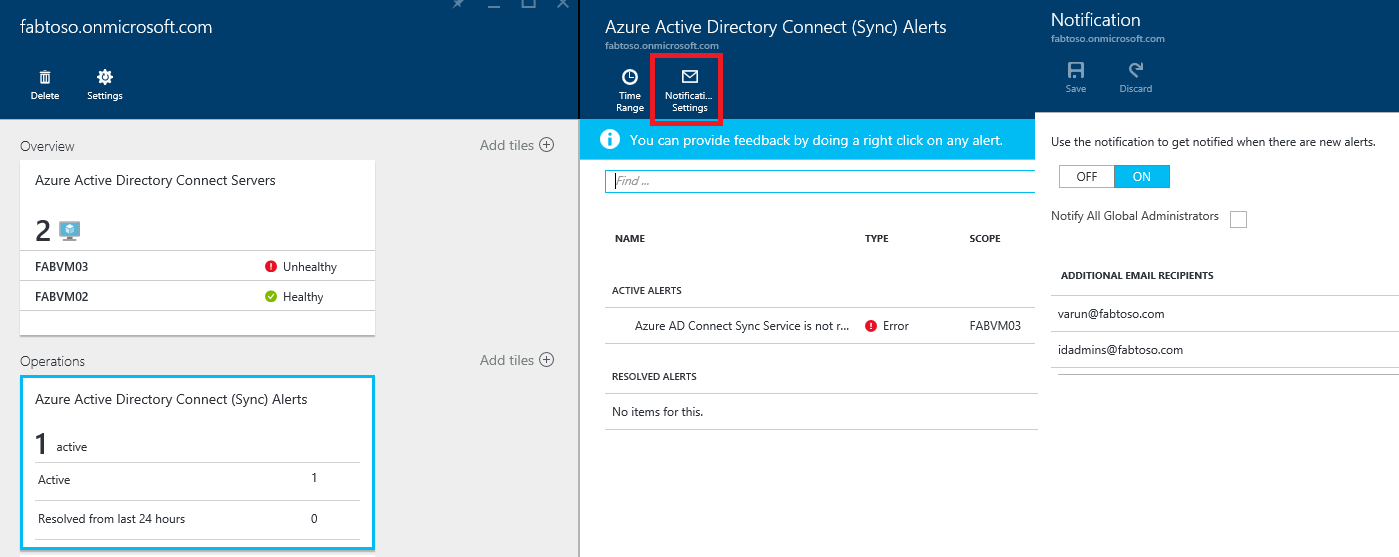
Task: Click the ADDITIONAL EMAIL RECIPIENTS header
Action: click(1137, 276)
